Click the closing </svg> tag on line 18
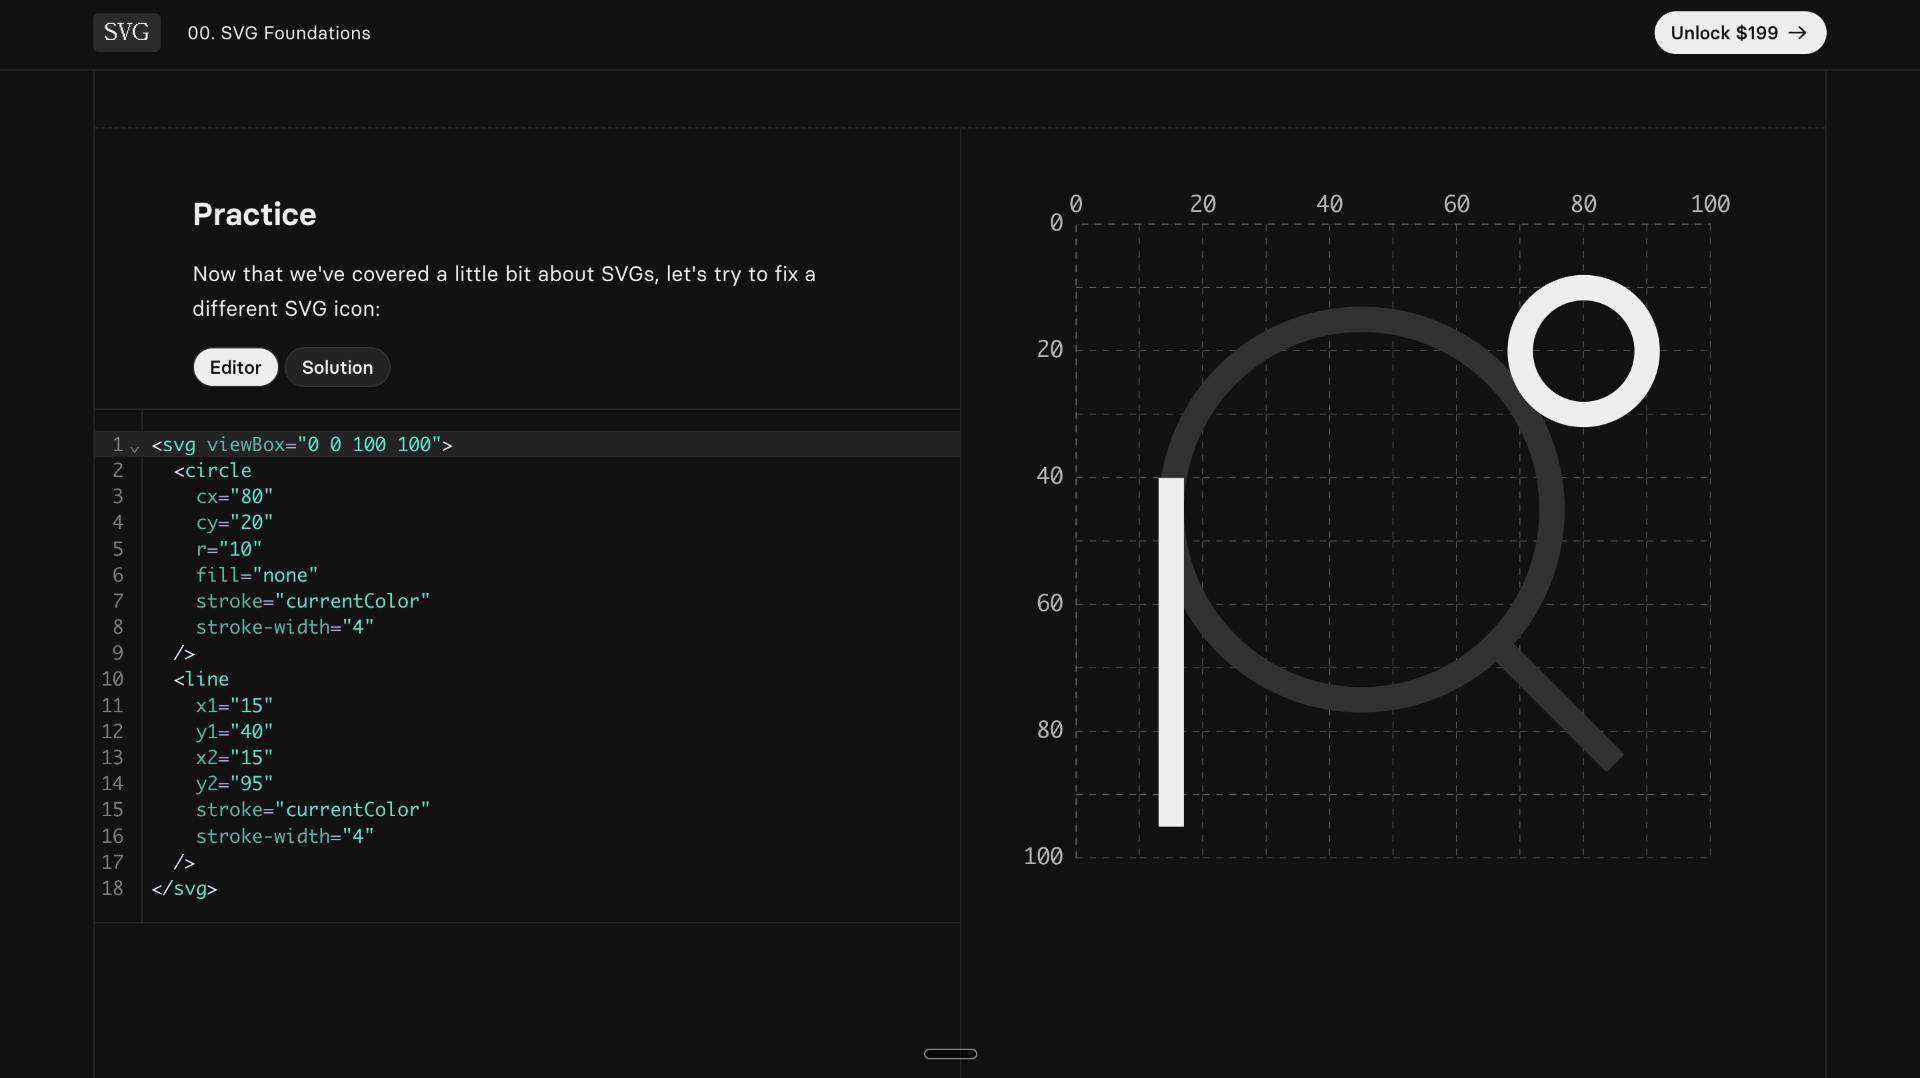This screenshot has width=1920, height=1078. [x=184, y=889]
